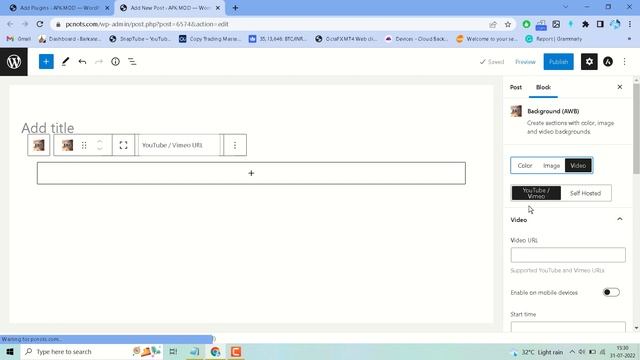
Task: Open the Windows Start menu
Action: (10, 351)
